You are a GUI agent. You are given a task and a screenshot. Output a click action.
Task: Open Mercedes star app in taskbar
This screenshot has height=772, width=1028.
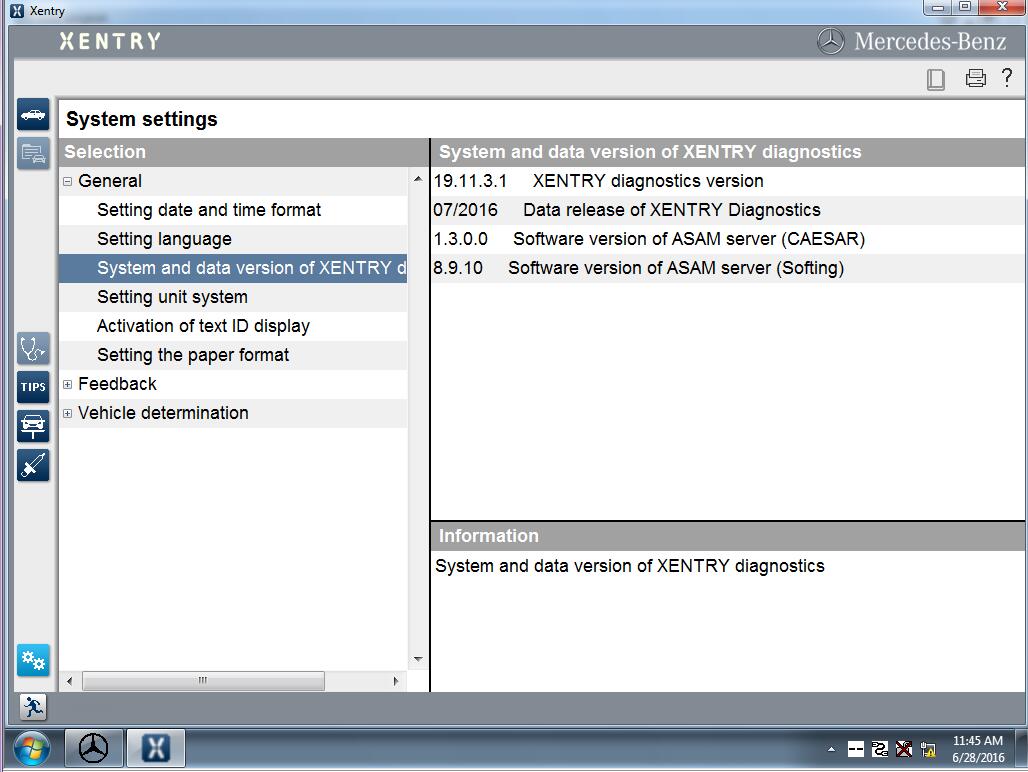point(93,748)
